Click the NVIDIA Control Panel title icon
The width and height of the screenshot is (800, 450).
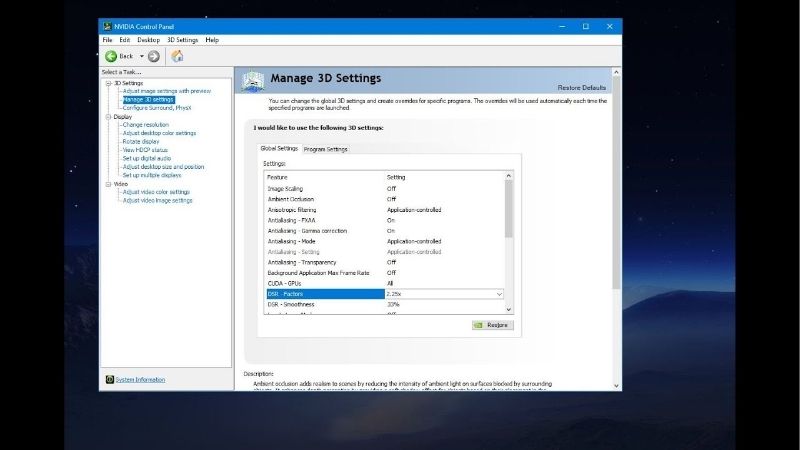click(x=107, y=27)
